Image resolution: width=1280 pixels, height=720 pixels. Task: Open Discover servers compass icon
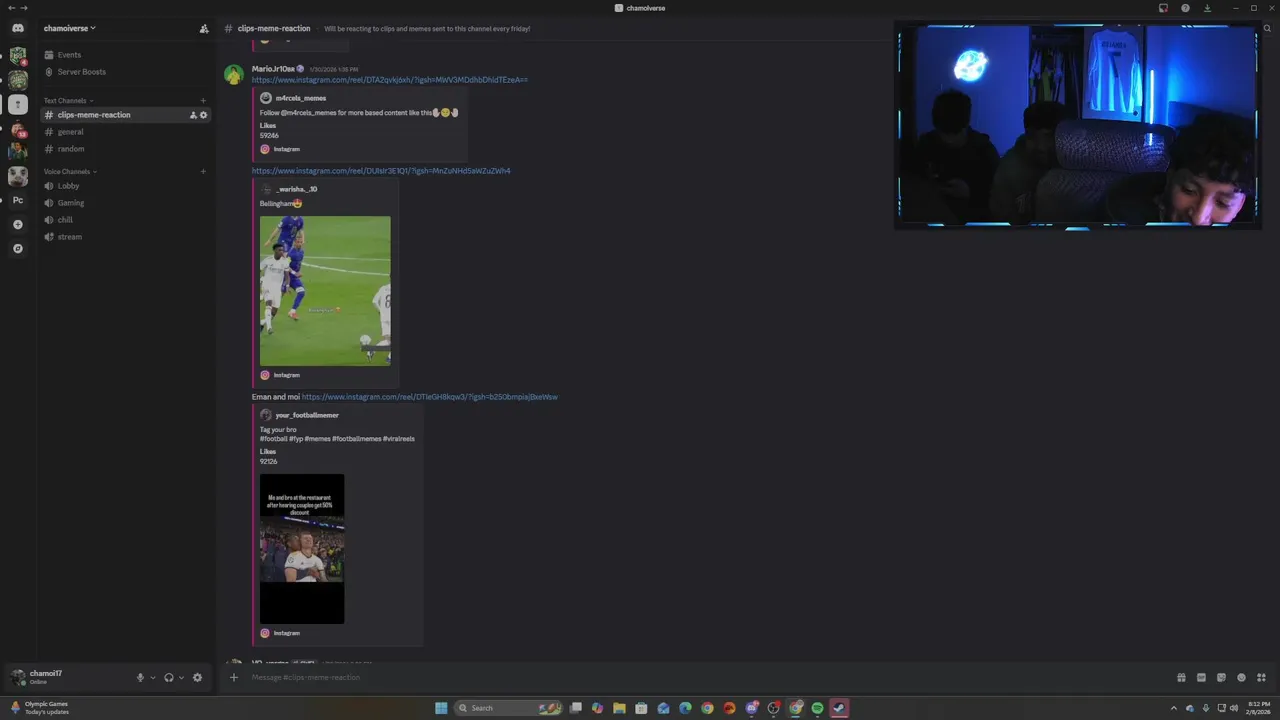[x=18, y=248]
